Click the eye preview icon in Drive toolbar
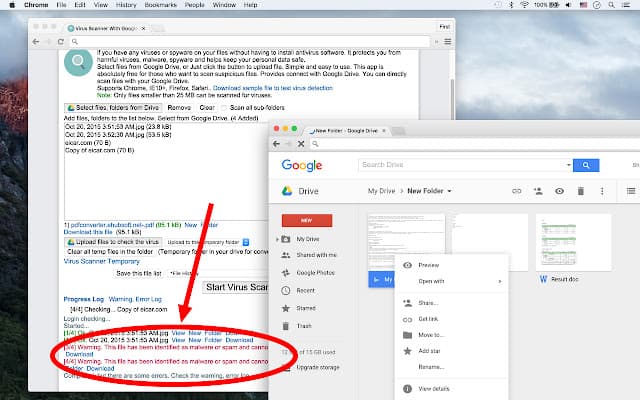 point(559,191)
